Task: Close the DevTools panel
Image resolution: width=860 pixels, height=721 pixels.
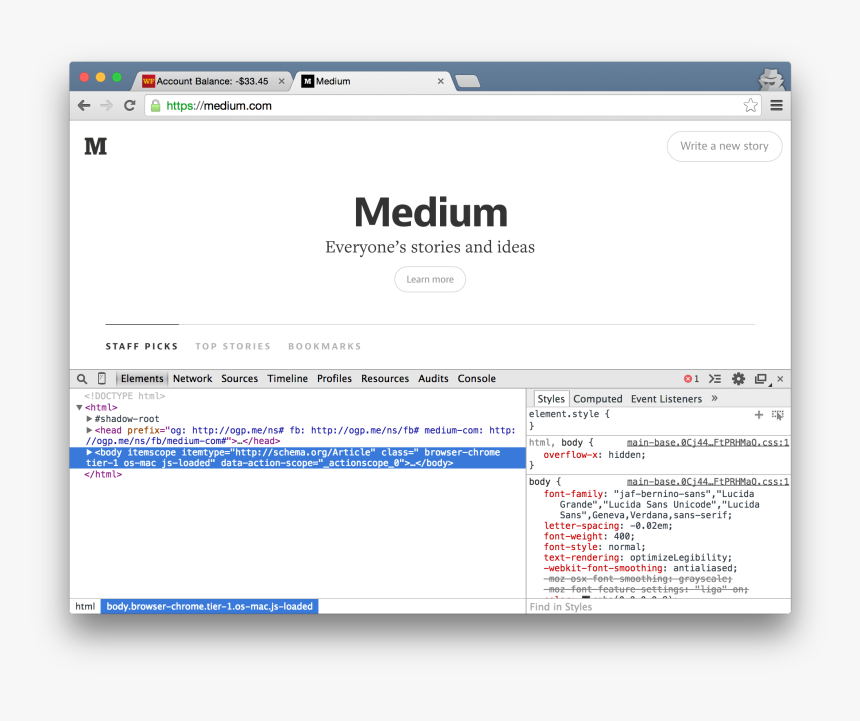Action: tap(780, 379)
